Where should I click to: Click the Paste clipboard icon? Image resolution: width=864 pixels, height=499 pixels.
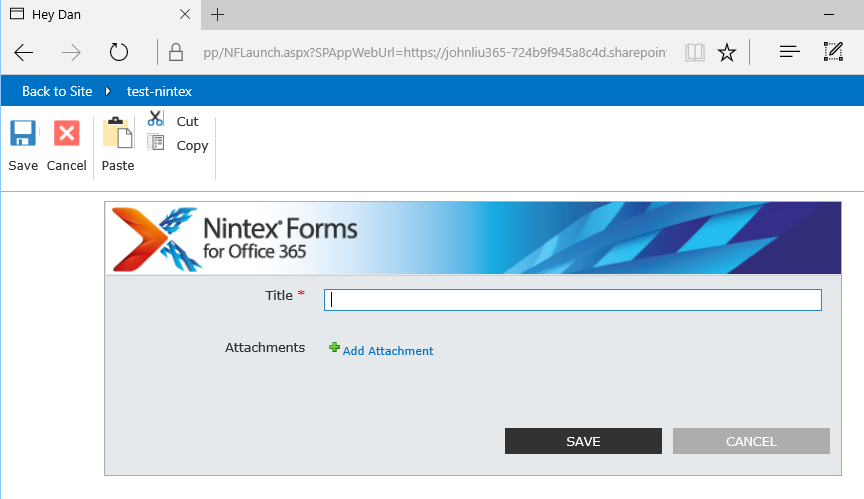point(118,134)
